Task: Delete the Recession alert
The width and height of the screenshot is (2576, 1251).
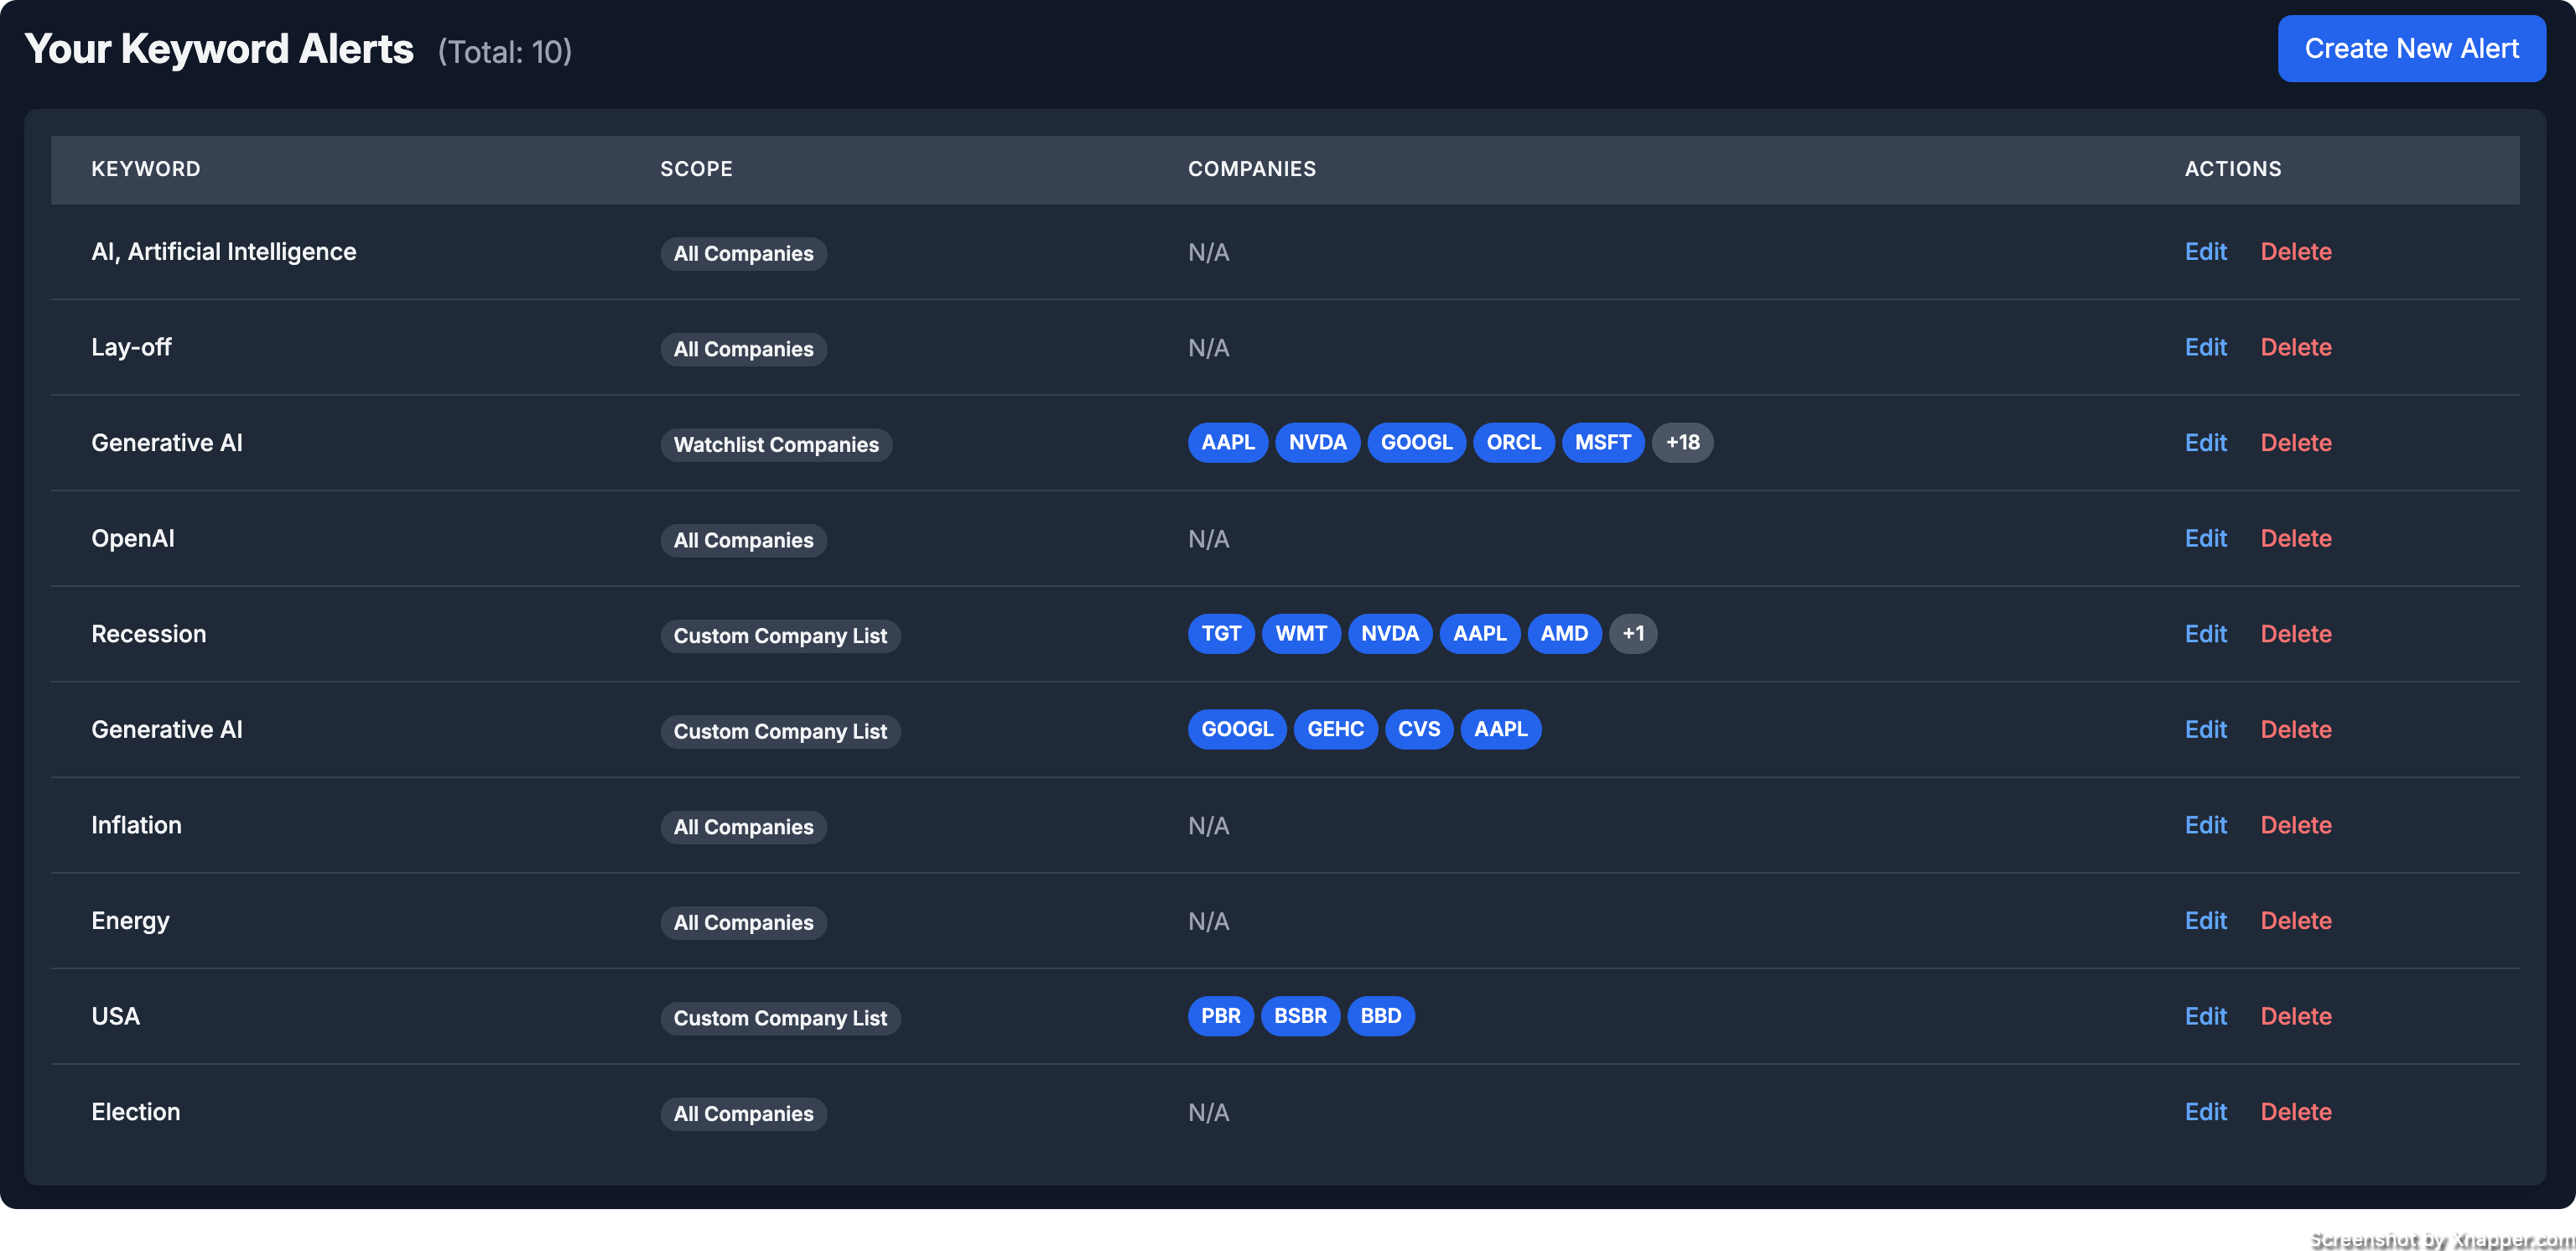Action: tap(2295, 633)
